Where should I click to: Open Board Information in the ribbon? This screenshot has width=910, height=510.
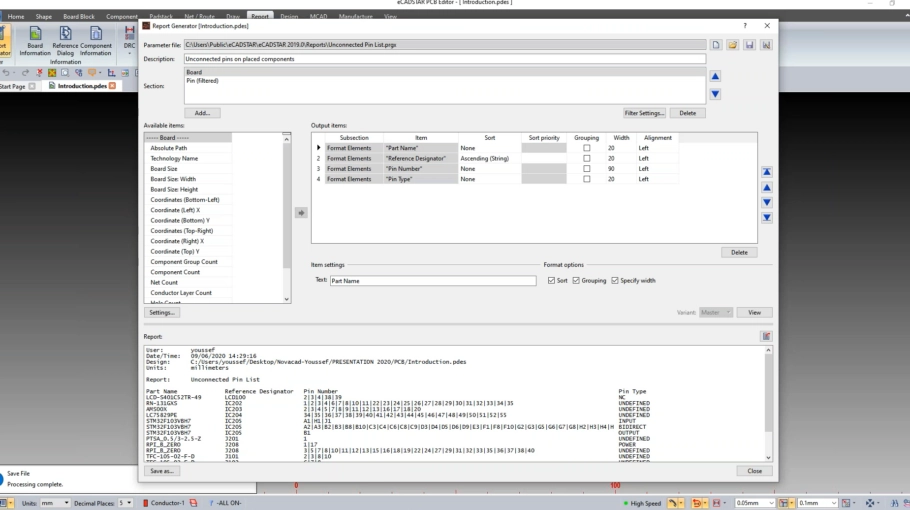35,41
